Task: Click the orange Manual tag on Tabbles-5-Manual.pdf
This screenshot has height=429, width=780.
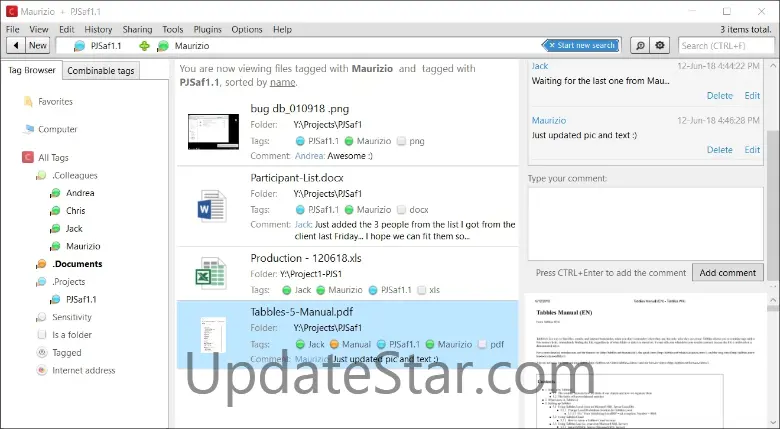Action: click(x=351, y=344)
